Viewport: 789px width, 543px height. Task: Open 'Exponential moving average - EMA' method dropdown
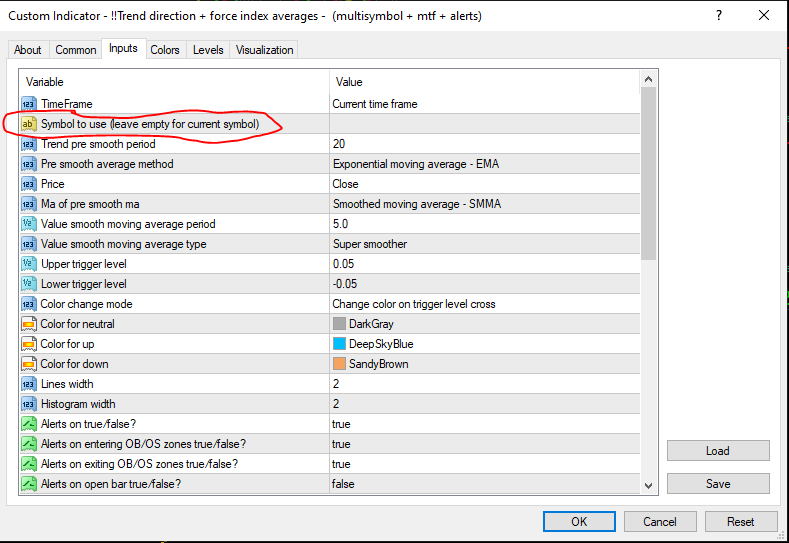pos(410,164)
